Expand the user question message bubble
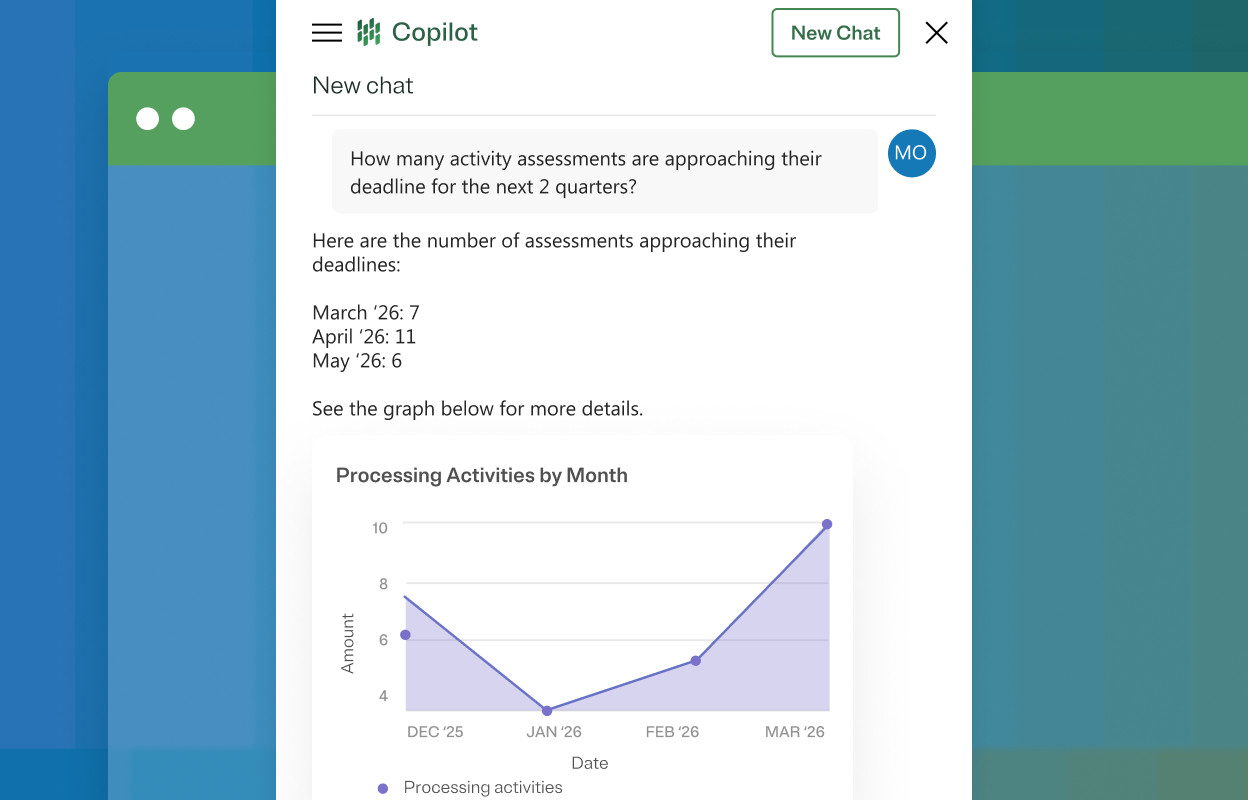 (x=604, y=170)
